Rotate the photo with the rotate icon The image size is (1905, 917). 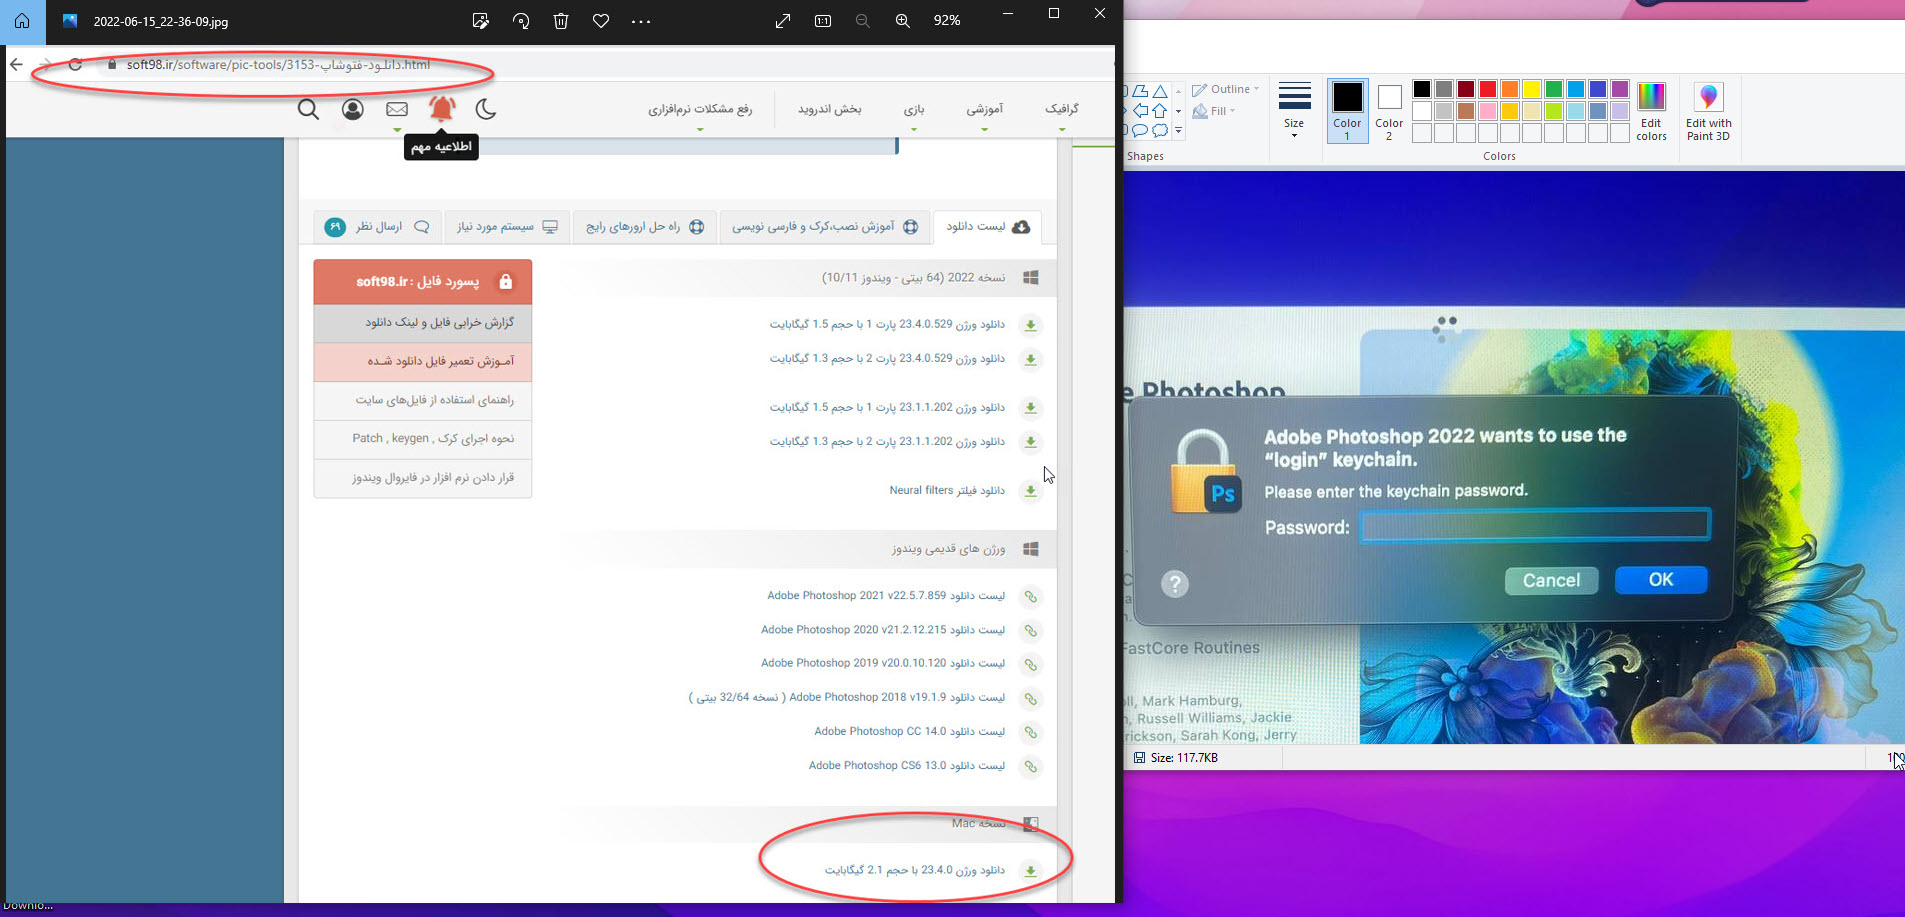pos(521,21)
